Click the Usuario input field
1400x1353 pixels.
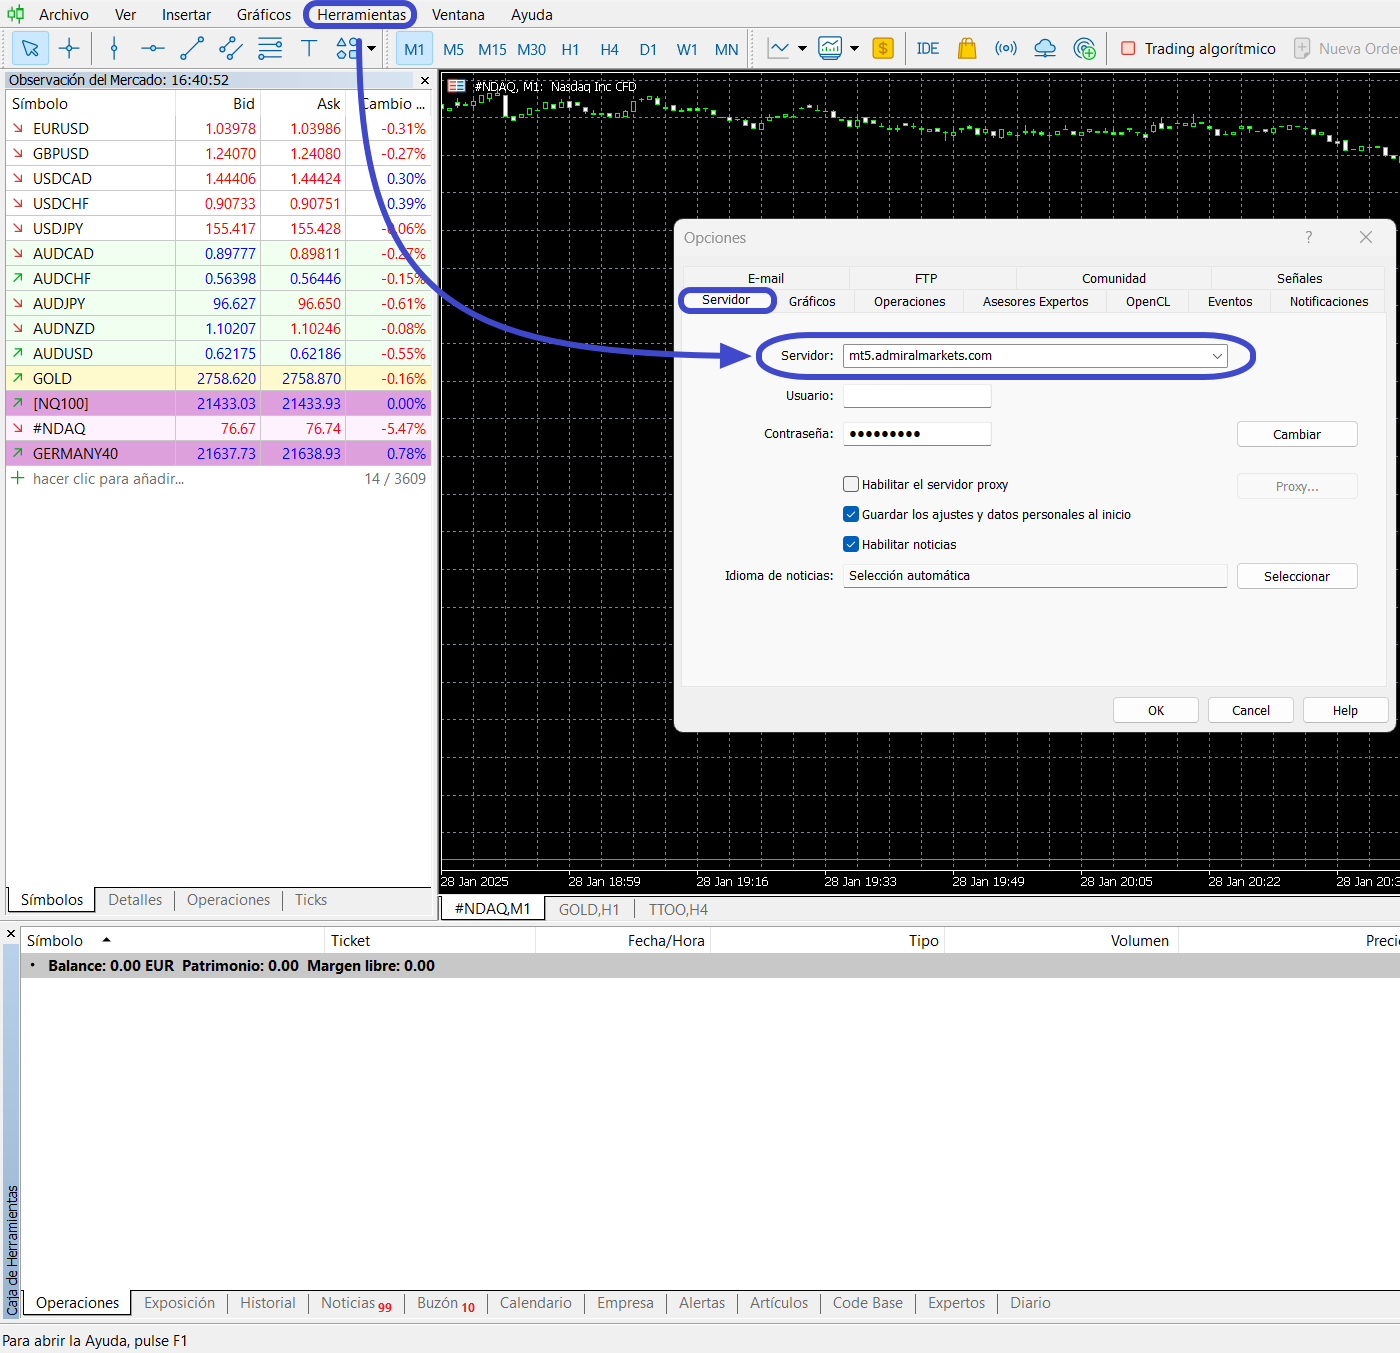917,396
